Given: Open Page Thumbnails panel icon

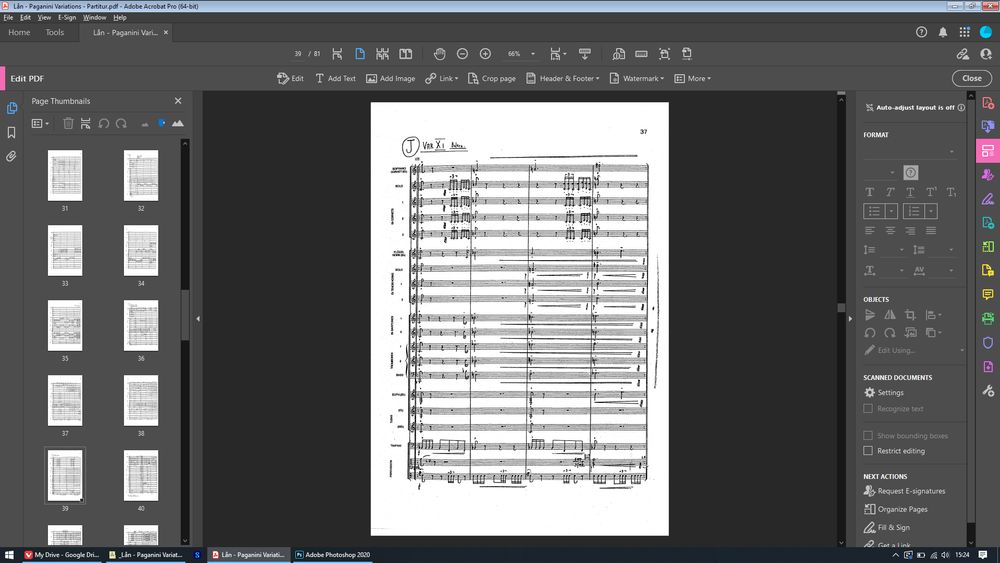Looking at the screenshot, I should coord(11,108).
